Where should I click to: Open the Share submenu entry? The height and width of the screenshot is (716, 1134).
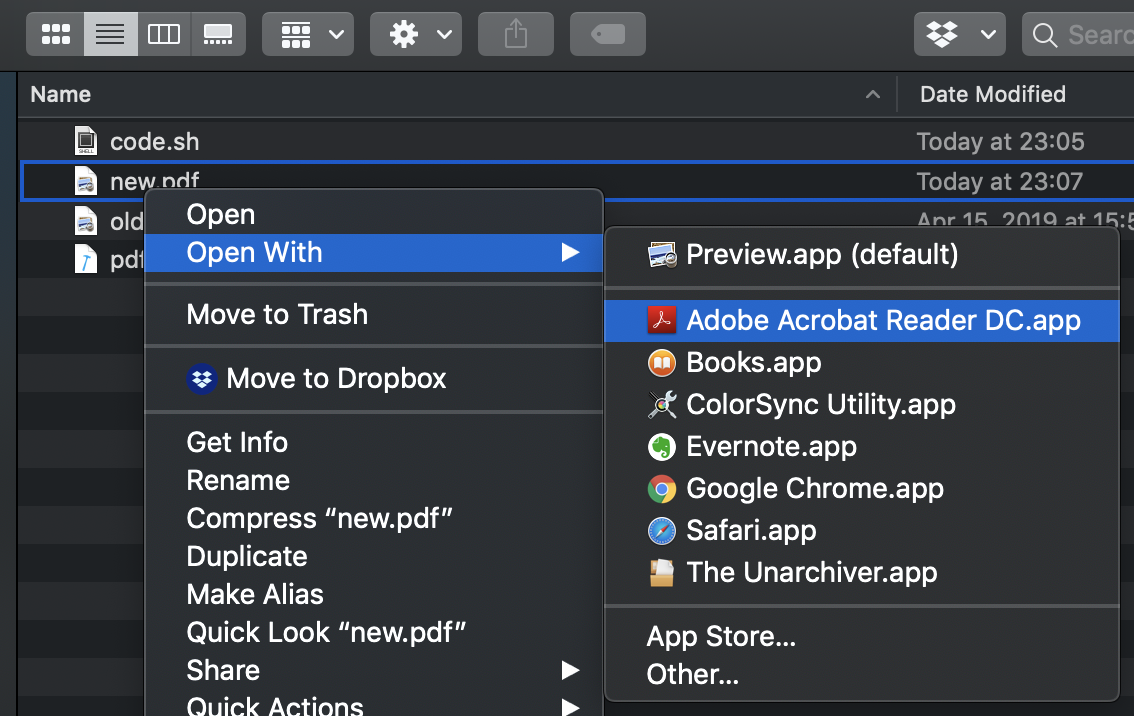pyautogui.click(x=373, y=670)
